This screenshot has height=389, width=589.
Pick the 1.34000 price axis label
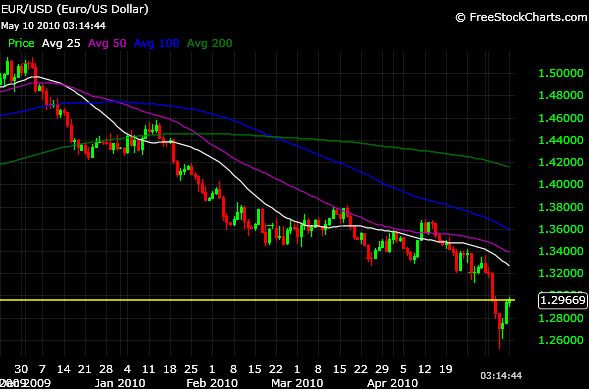tap(561, 251)
